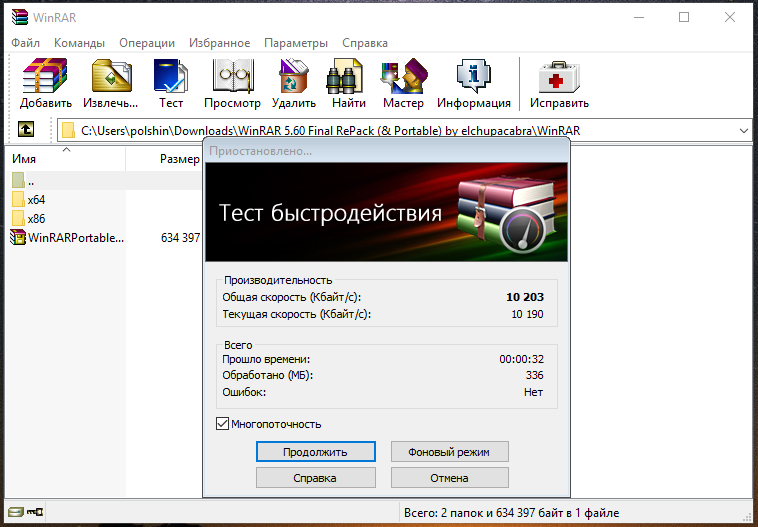Click the Справка button in dialog
This screenshot has height=527, width=758.
pos(316,478)
